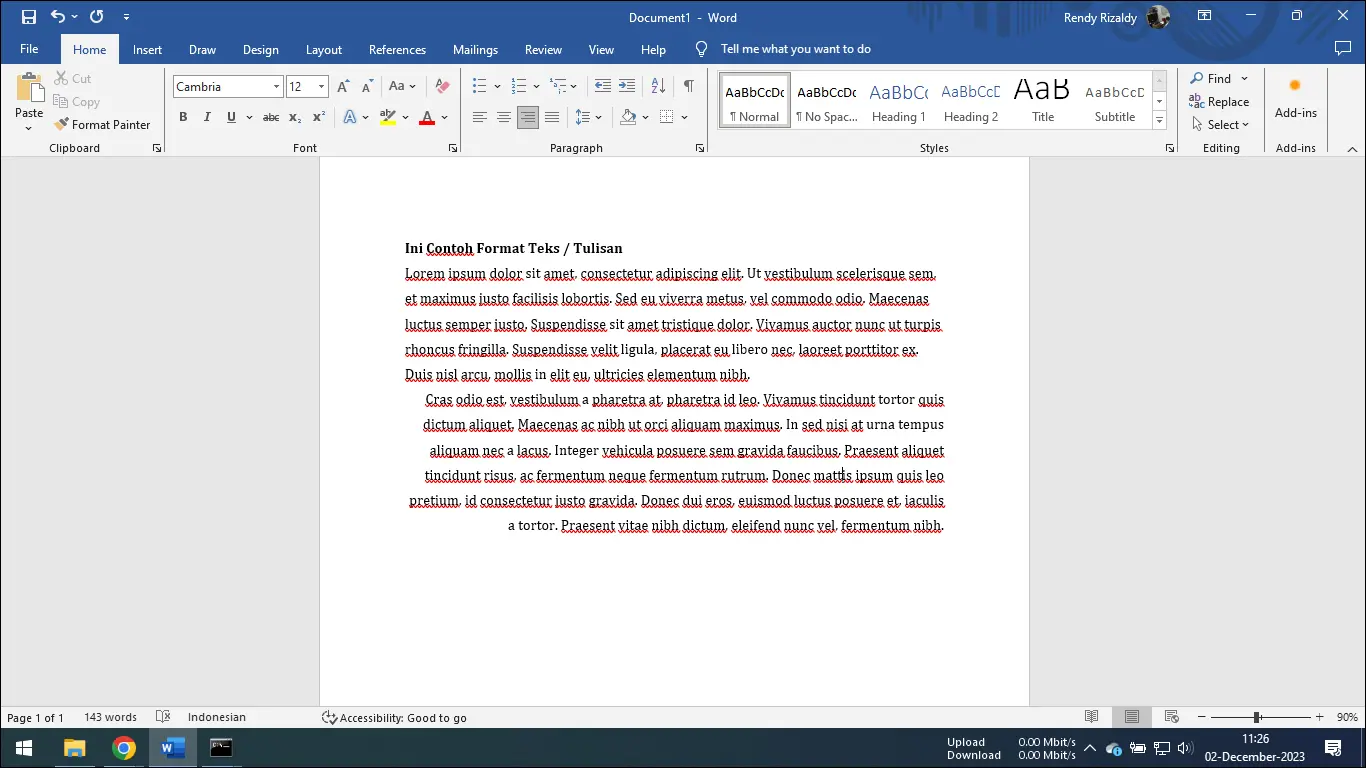Click the Sort A-Z icon

point(657,87)
